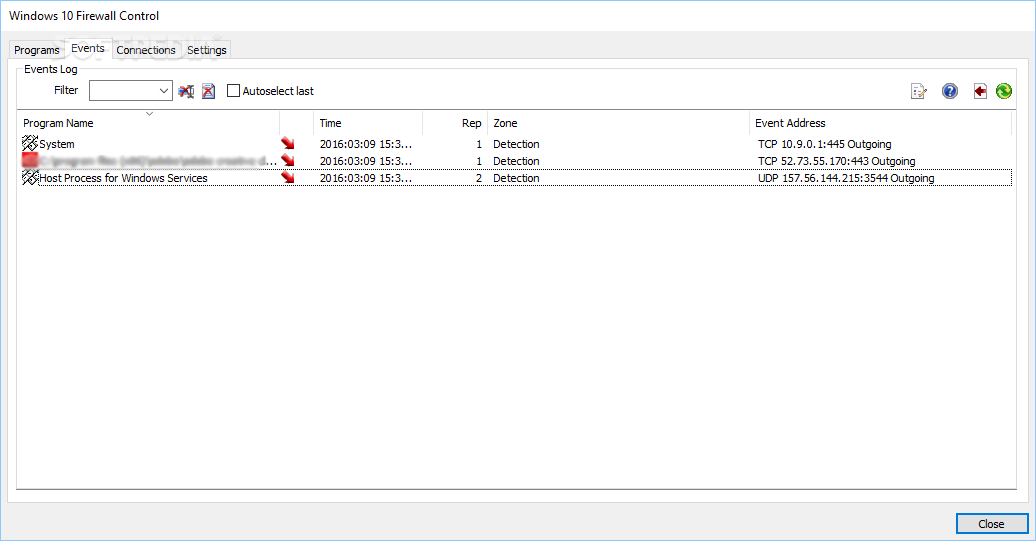Viewport: 1036px width, 541px height.
Task: Switch to the Programs tab
Action: click(x=37, y=50)
